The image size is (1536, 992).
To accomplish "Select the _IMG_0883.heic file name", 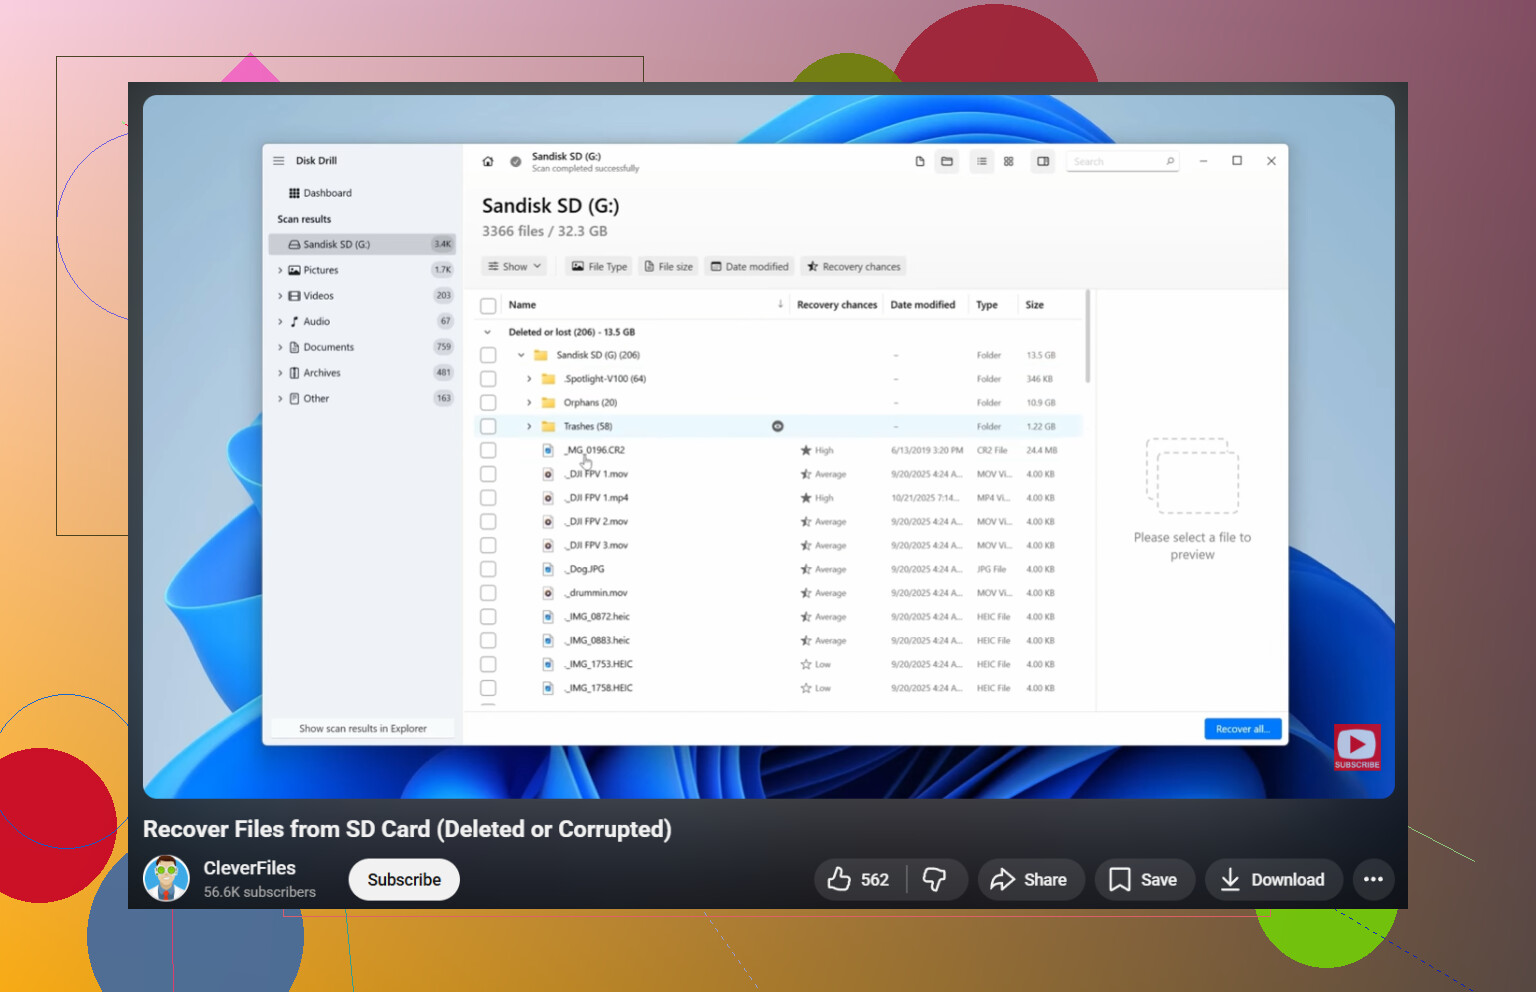I will click(598, 641).
